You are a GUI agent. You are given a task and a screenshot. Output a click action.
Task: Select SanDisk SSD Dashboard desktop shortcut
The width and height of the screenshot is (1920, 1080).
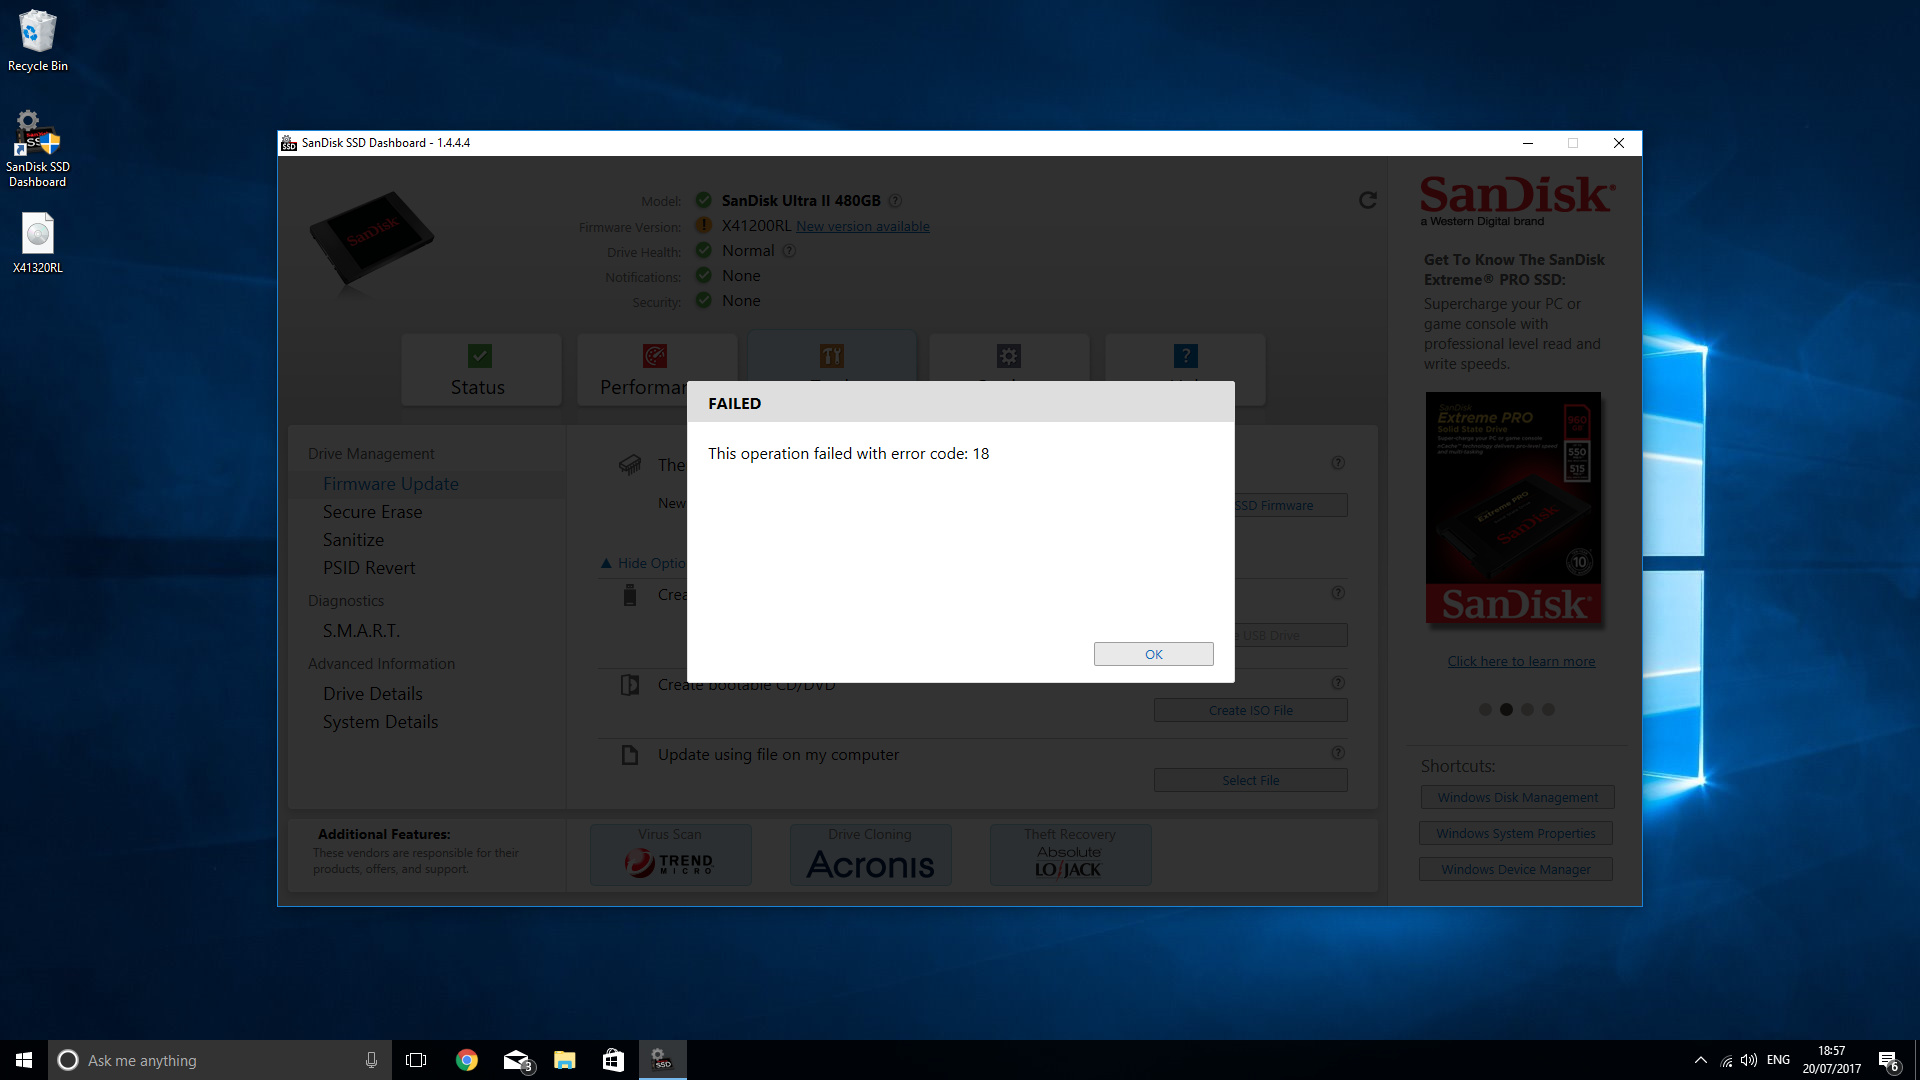37,149
